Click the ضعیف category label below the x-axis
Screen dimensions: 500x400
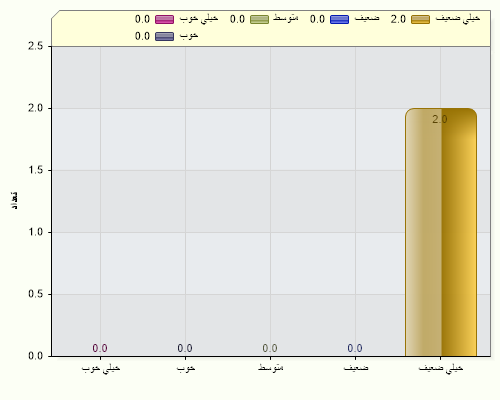(356, 368)
